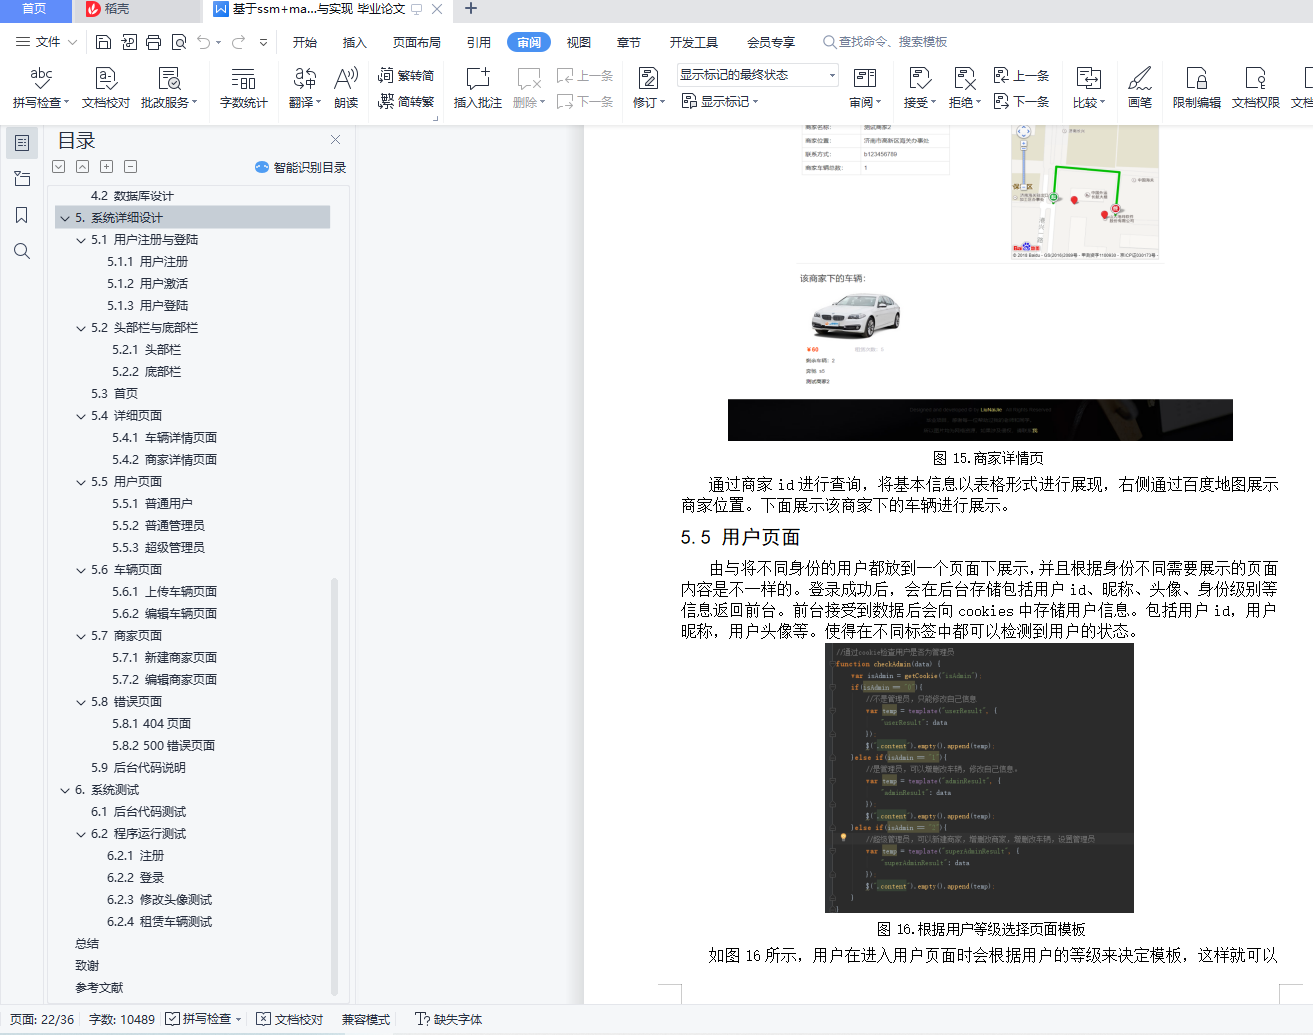Open the 显示标记 dropdown
The height and width of the screenshot is (1035, 1313).
tap(720, 101)
